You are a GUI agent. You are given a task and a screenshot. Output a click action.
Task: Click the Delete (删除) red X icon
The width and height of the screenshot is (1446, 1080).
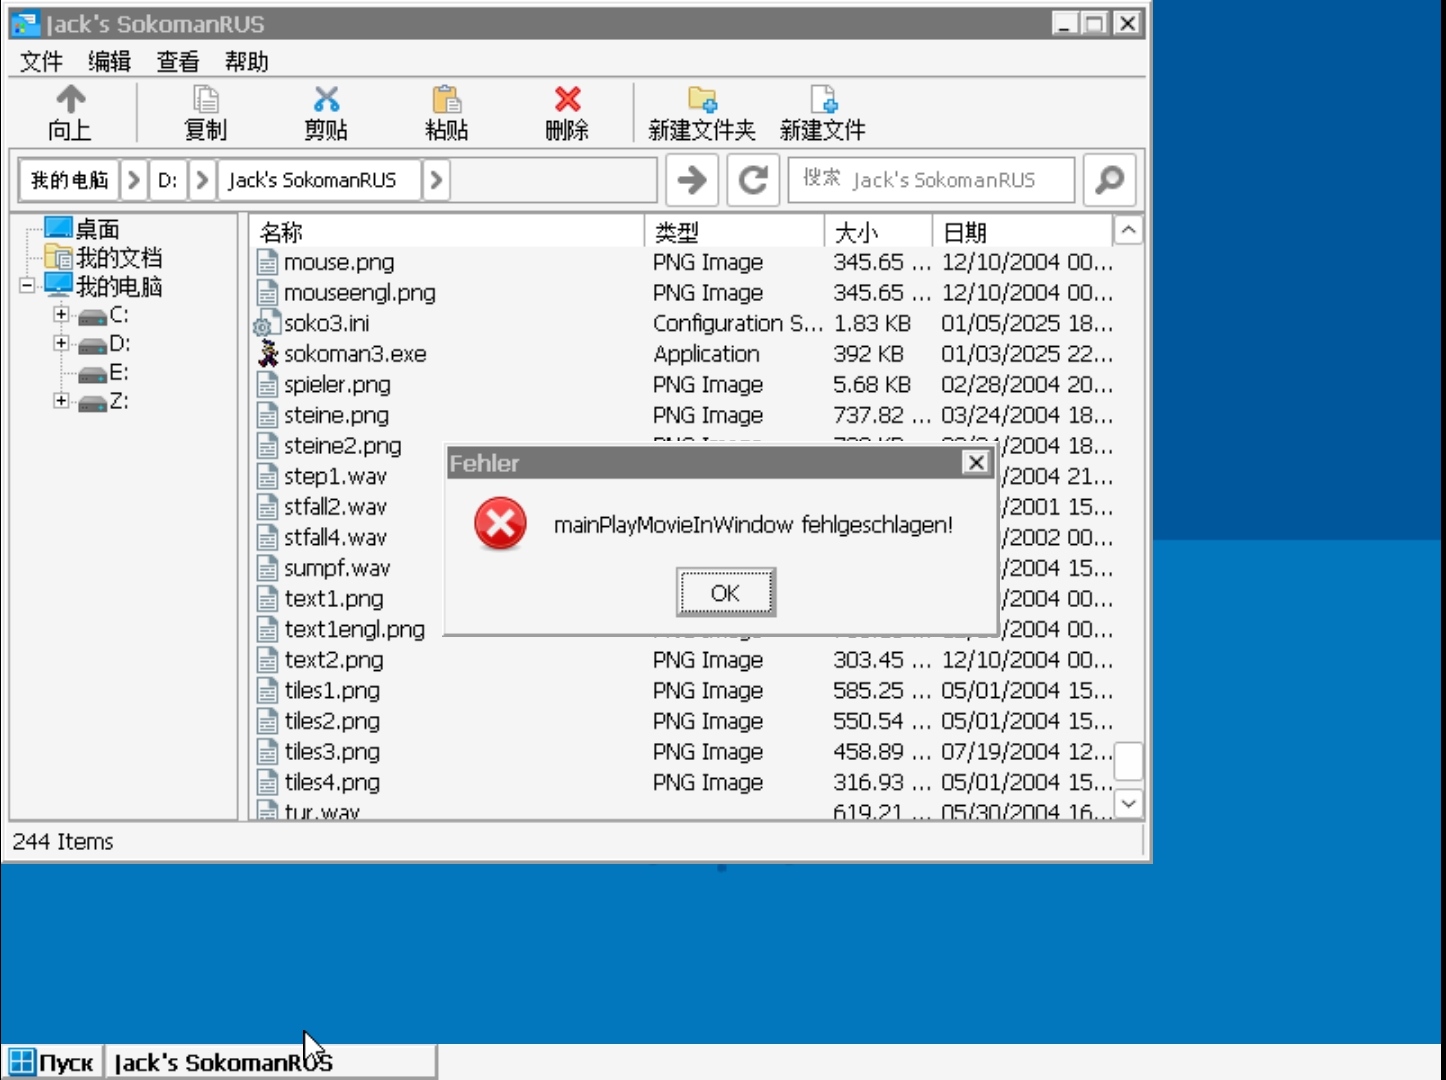click(567, 99)
